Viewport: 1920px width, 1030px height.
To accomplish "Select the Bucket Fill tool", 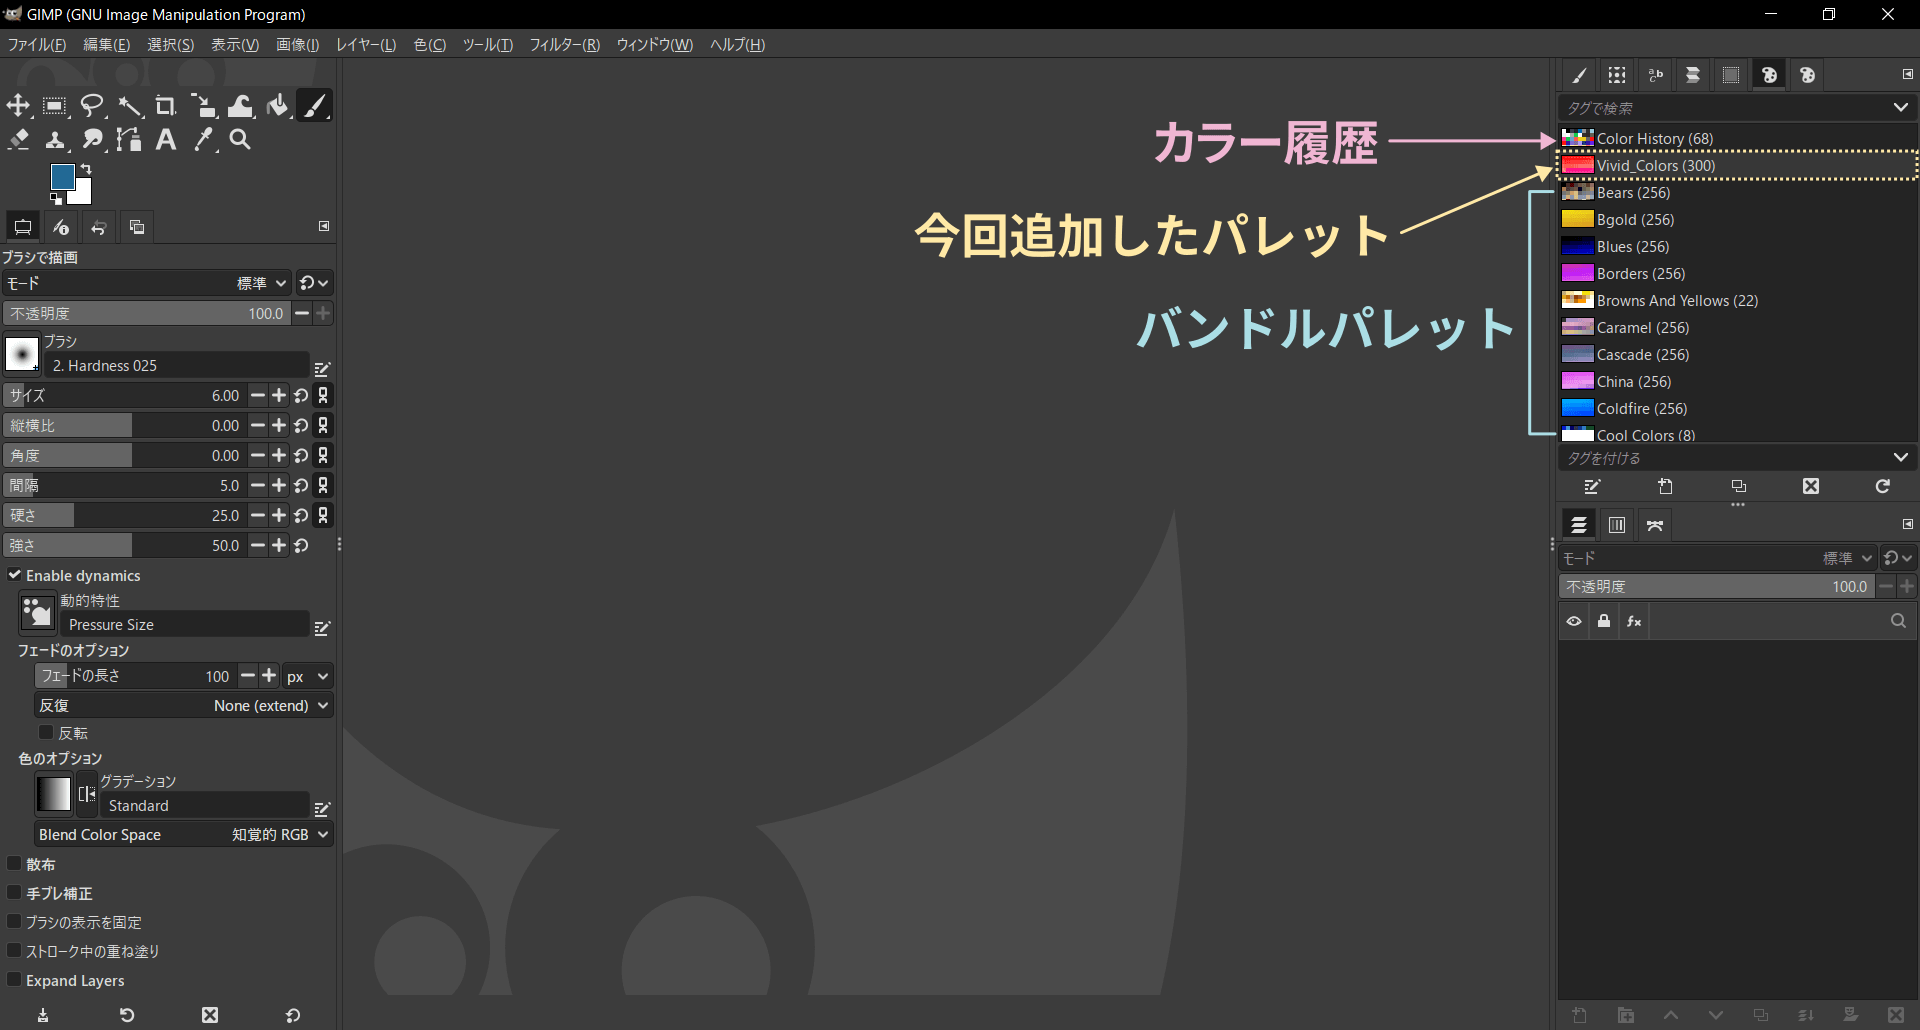I will coord(278,105).
